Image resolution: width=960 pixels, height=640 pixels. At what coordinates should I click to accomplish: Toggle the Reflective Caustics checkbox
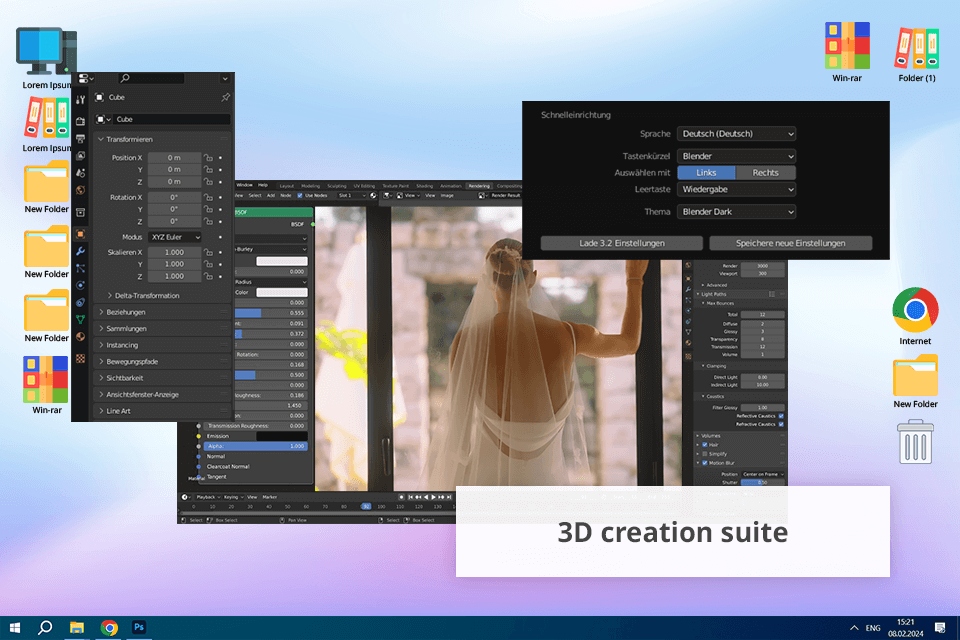pos(781,416)
